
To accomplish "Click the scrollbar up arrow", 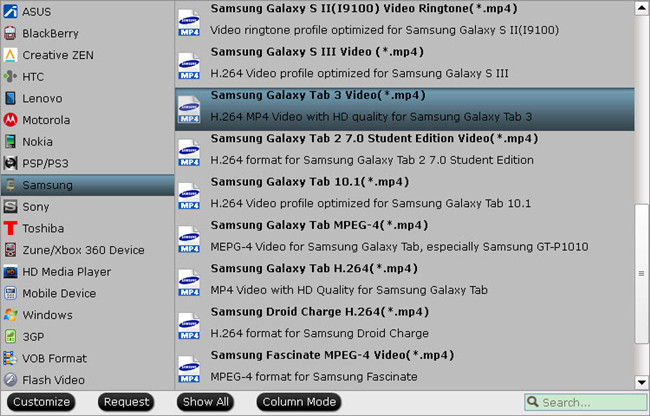I will pyautogui.click(x=641, y=9).
